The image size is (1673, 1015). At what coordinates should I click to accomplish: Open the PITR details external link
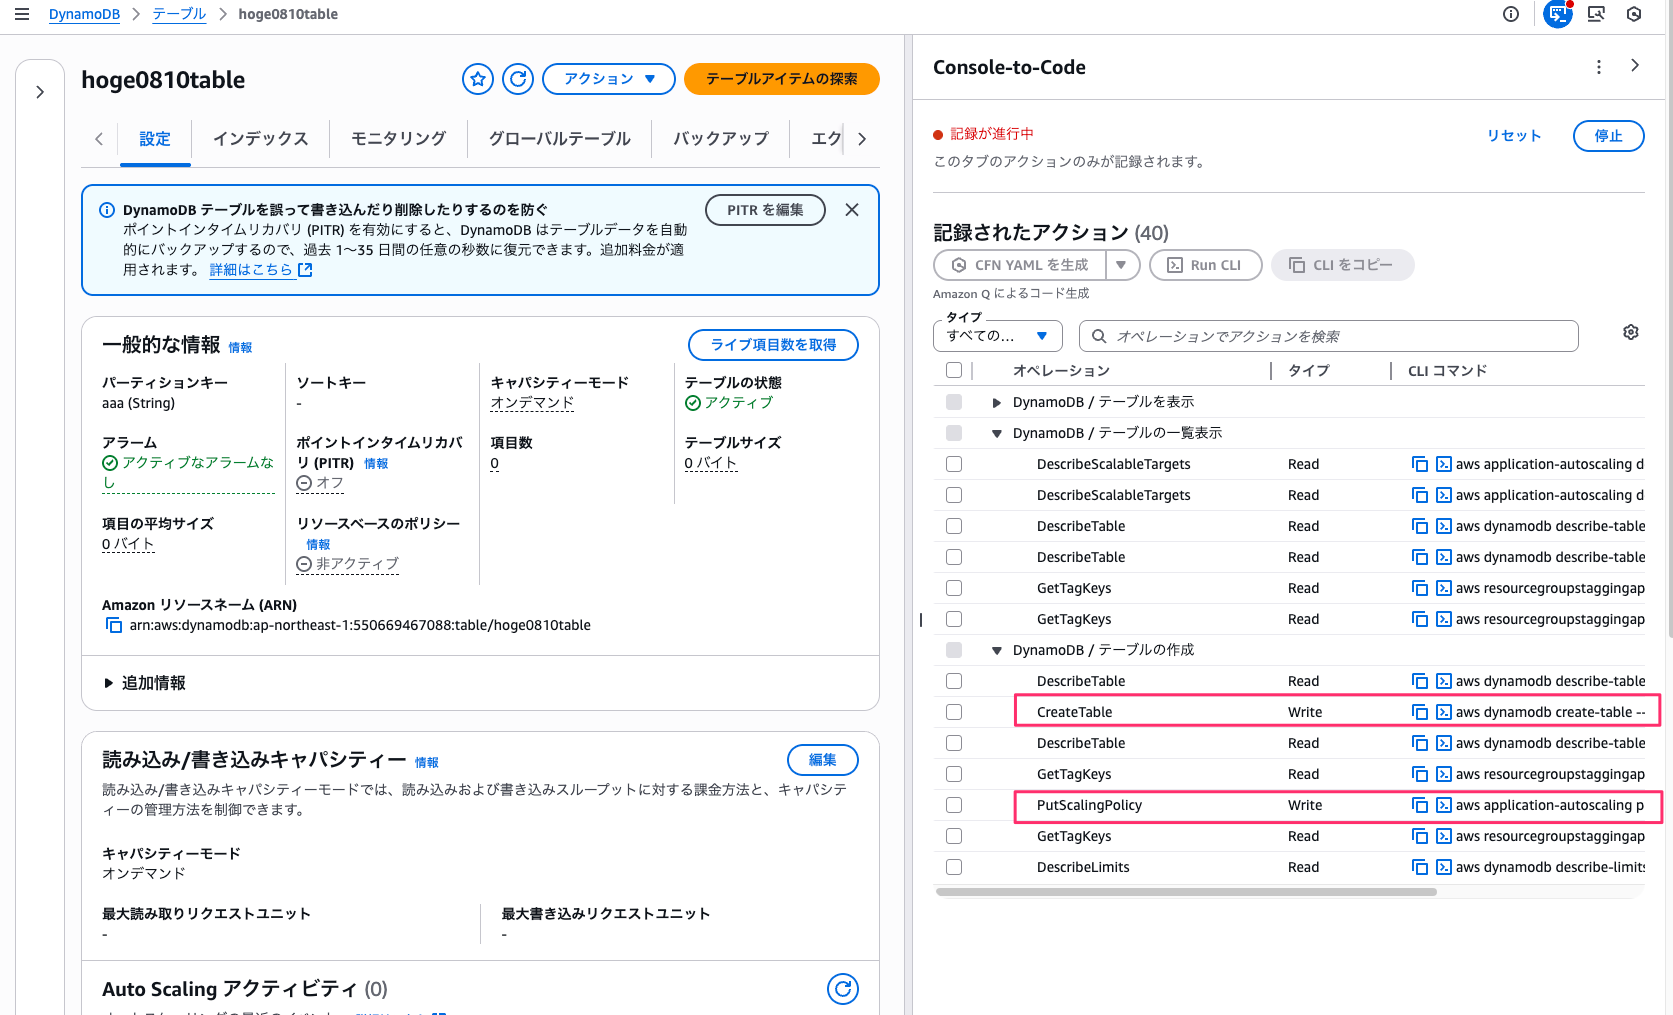click(261, 270)
